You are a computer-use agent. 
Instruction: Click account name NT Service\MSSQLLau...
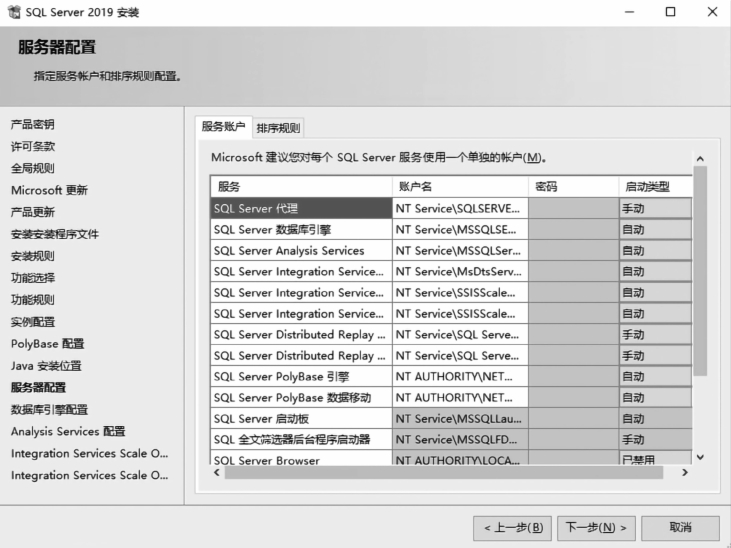point(460,418)
